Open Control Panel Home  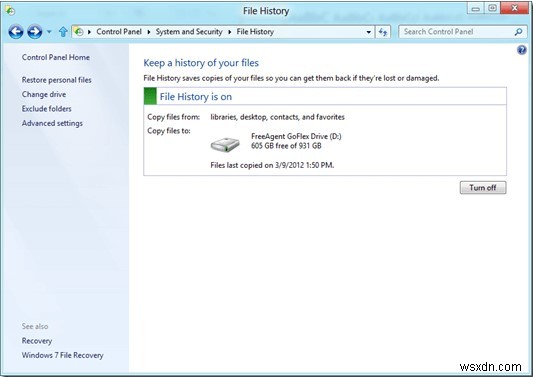click(56, 57)
